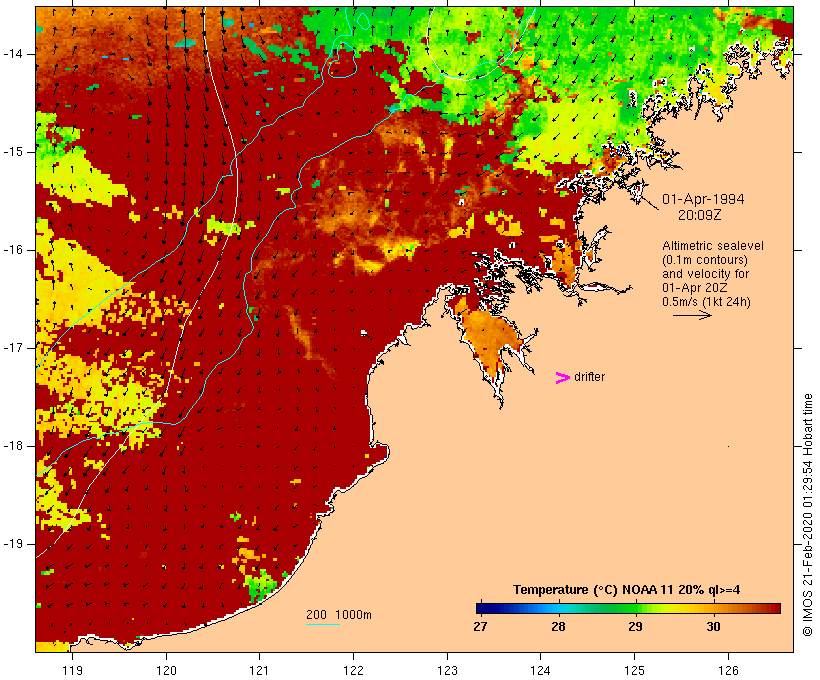Click the 'drifter' legend label

589,377
